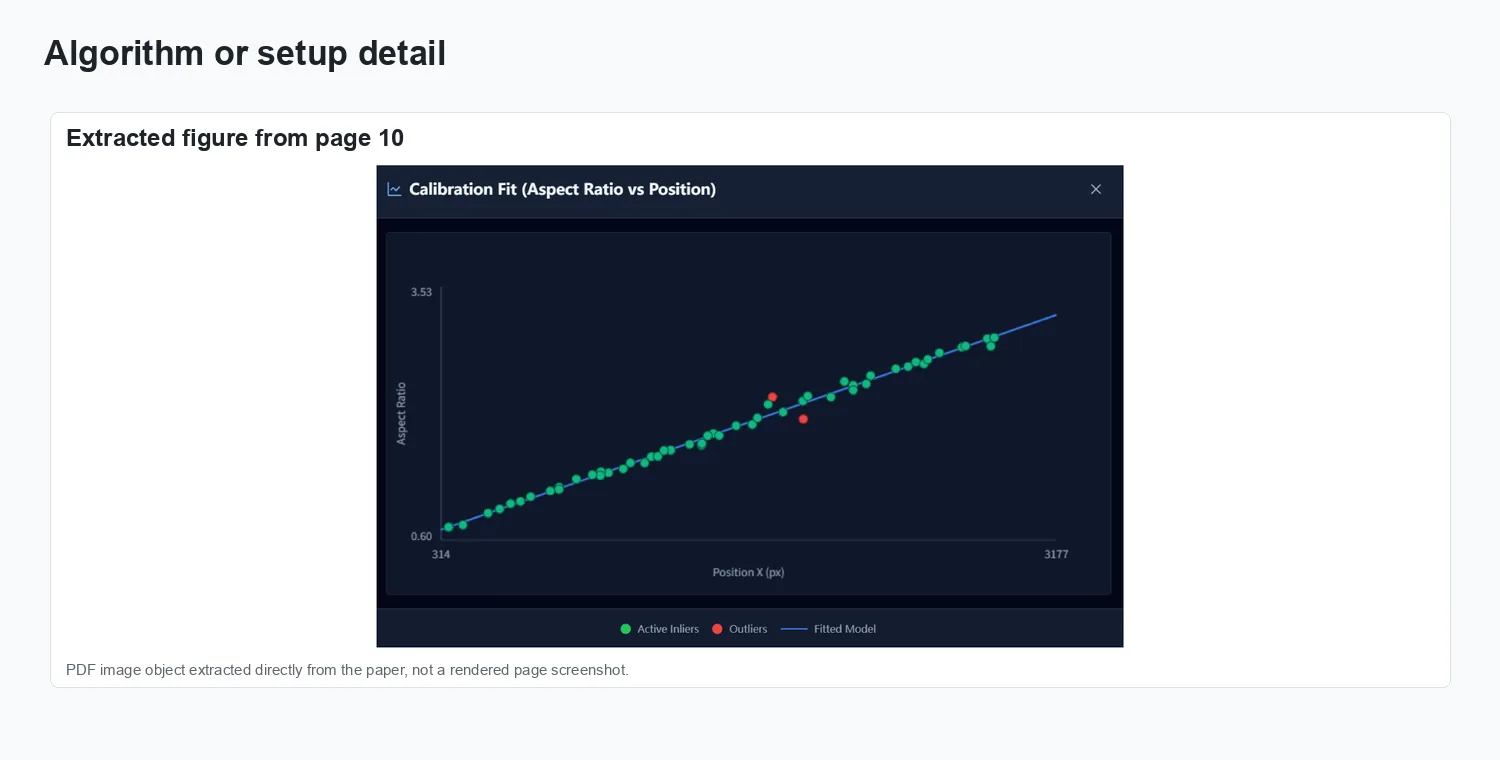Click the 'Position X (px)' axis label
The height and width of the screenshot is (760, 1500).
748,573
